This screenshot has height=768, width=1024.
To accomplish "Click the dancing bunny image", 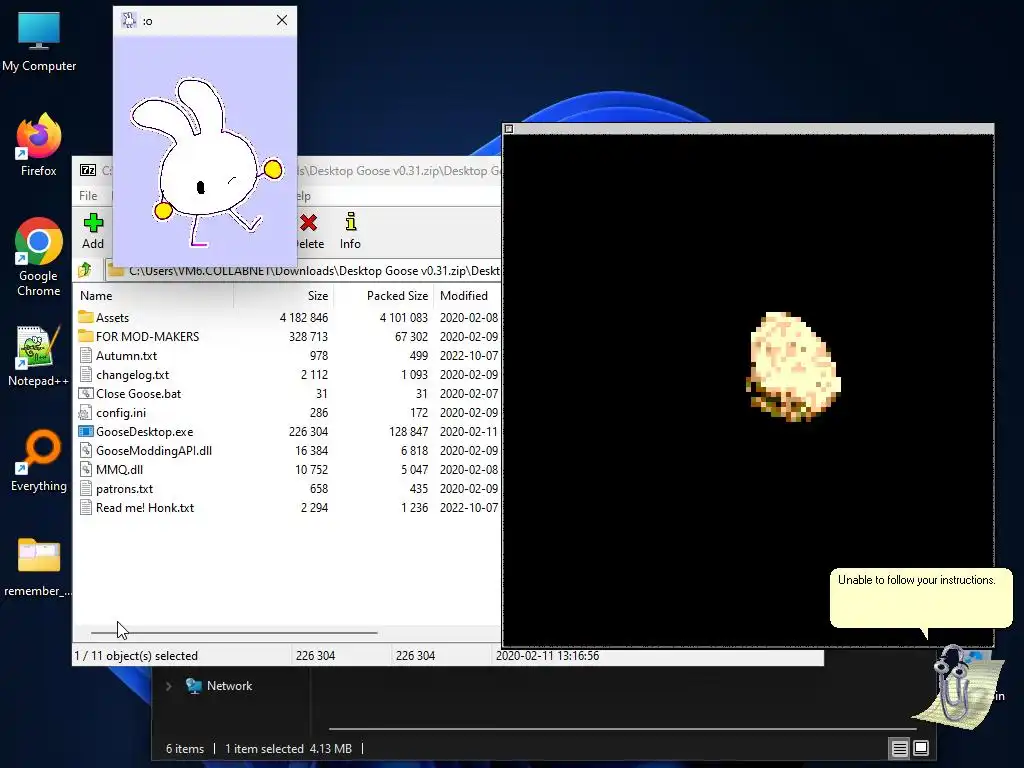I will coord(206,162).
